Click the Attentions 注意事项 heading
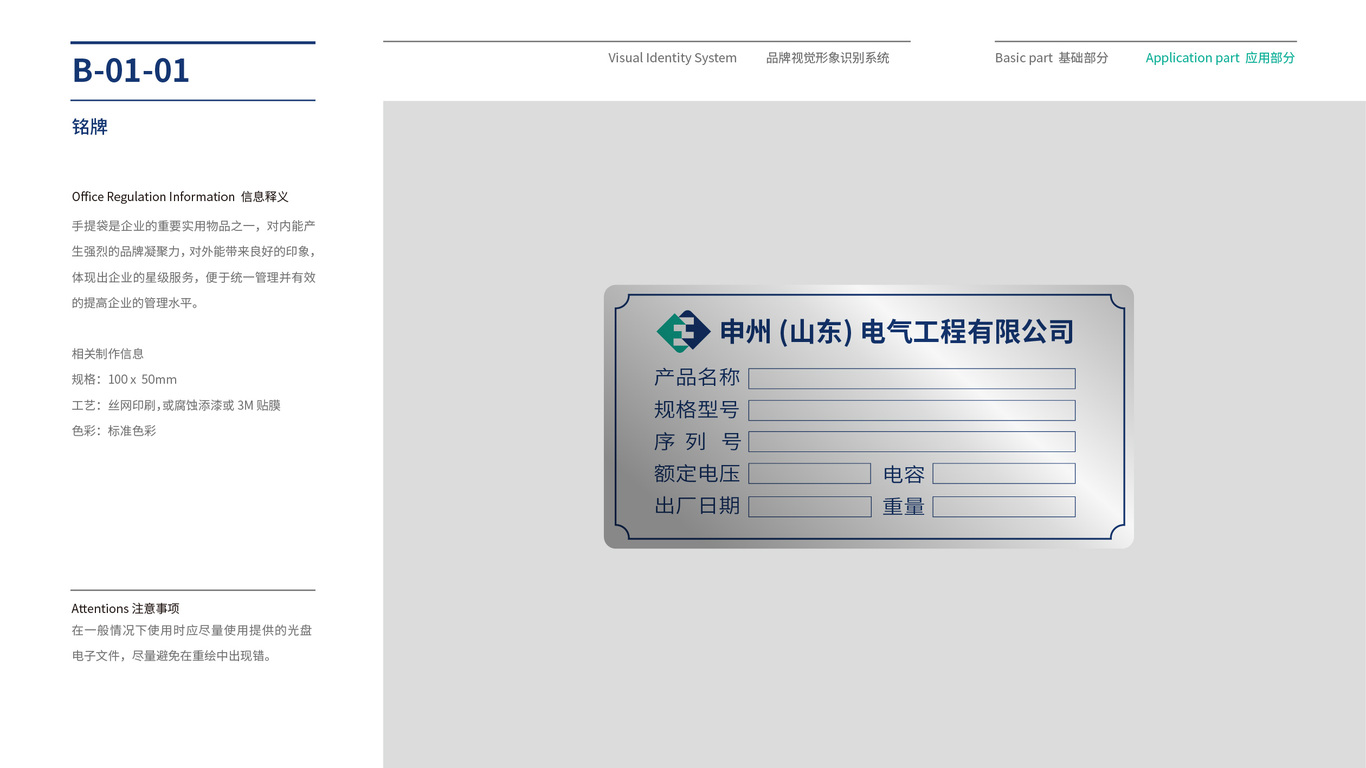The width and height of the screenshot is (1366, 768). coord(125,608)
